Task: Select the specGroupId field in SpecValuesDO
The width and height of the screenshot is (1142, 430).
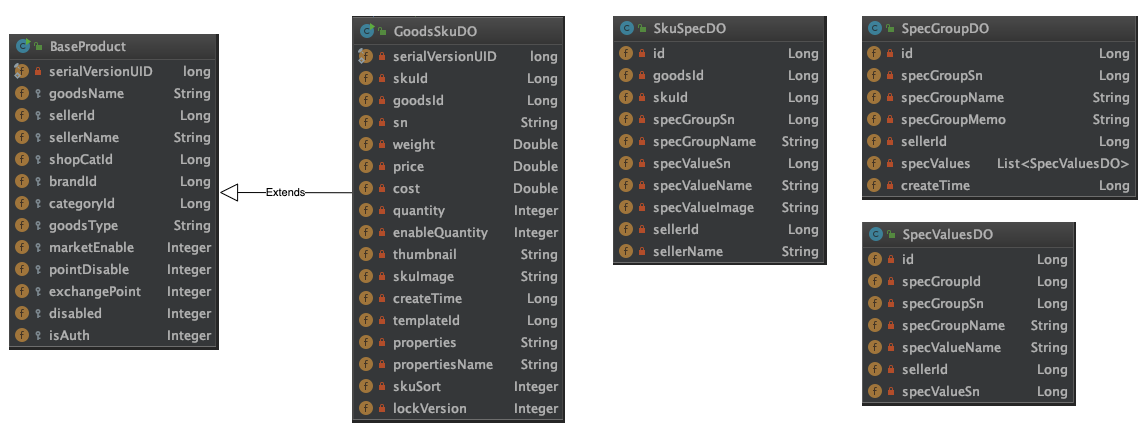Action: click(x=969, y=281)
